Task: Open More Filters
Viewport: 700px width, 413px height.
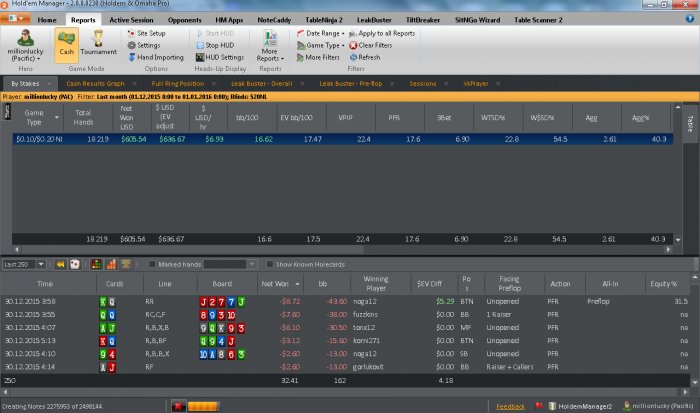Action: pyautogui.click(x=318, y=57)
